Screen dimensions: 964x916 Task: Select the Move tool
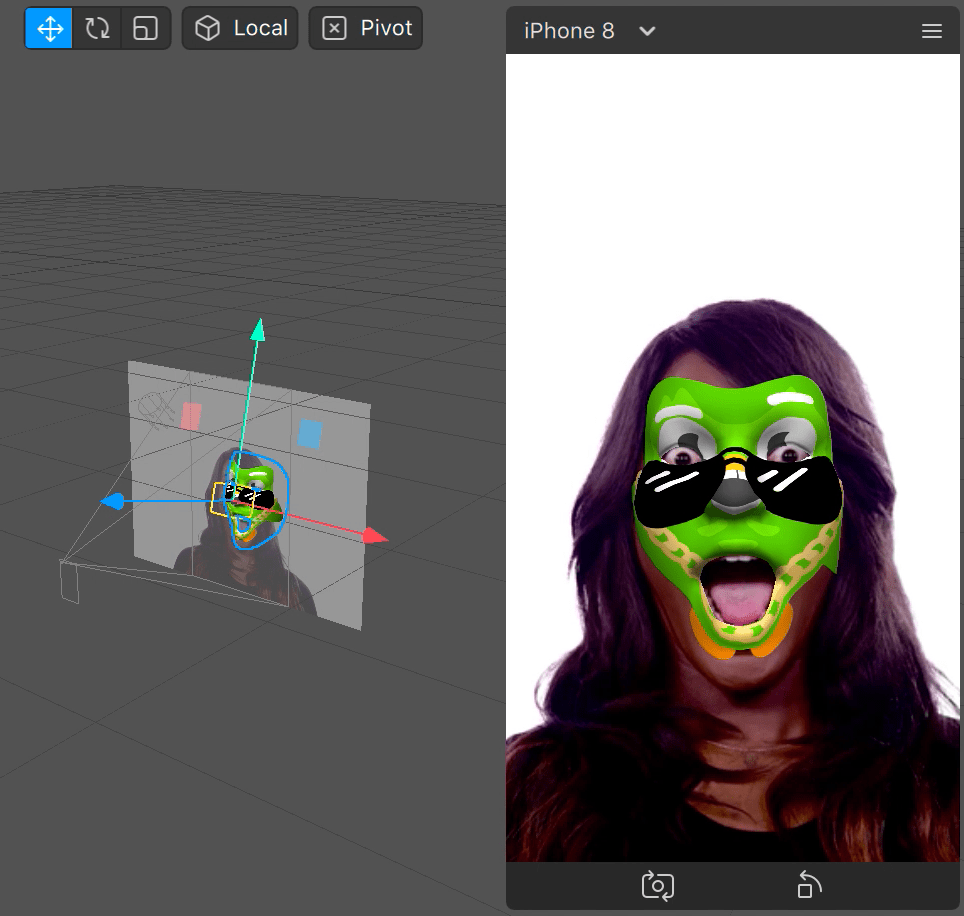coord(49,28)
